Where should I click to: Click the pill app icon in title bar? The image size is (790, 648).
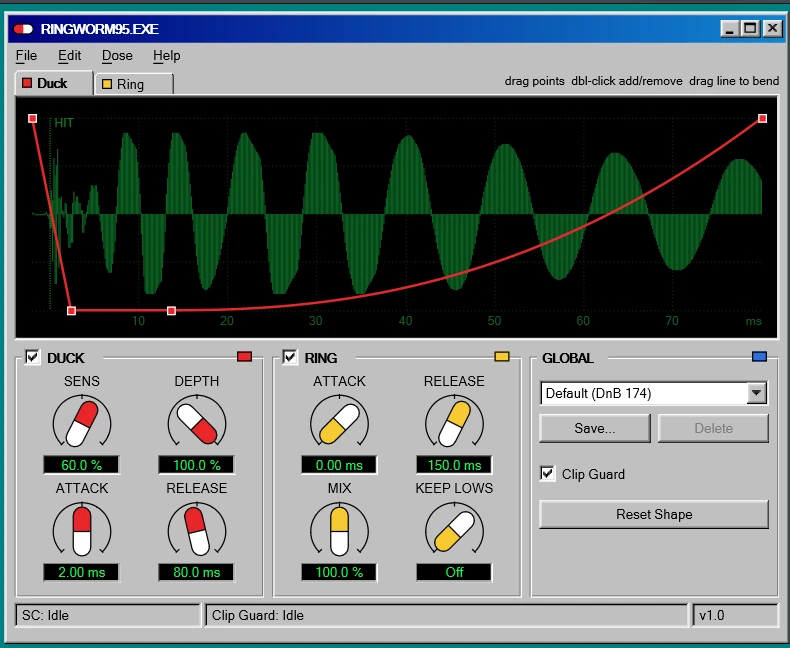pos(23,29)
